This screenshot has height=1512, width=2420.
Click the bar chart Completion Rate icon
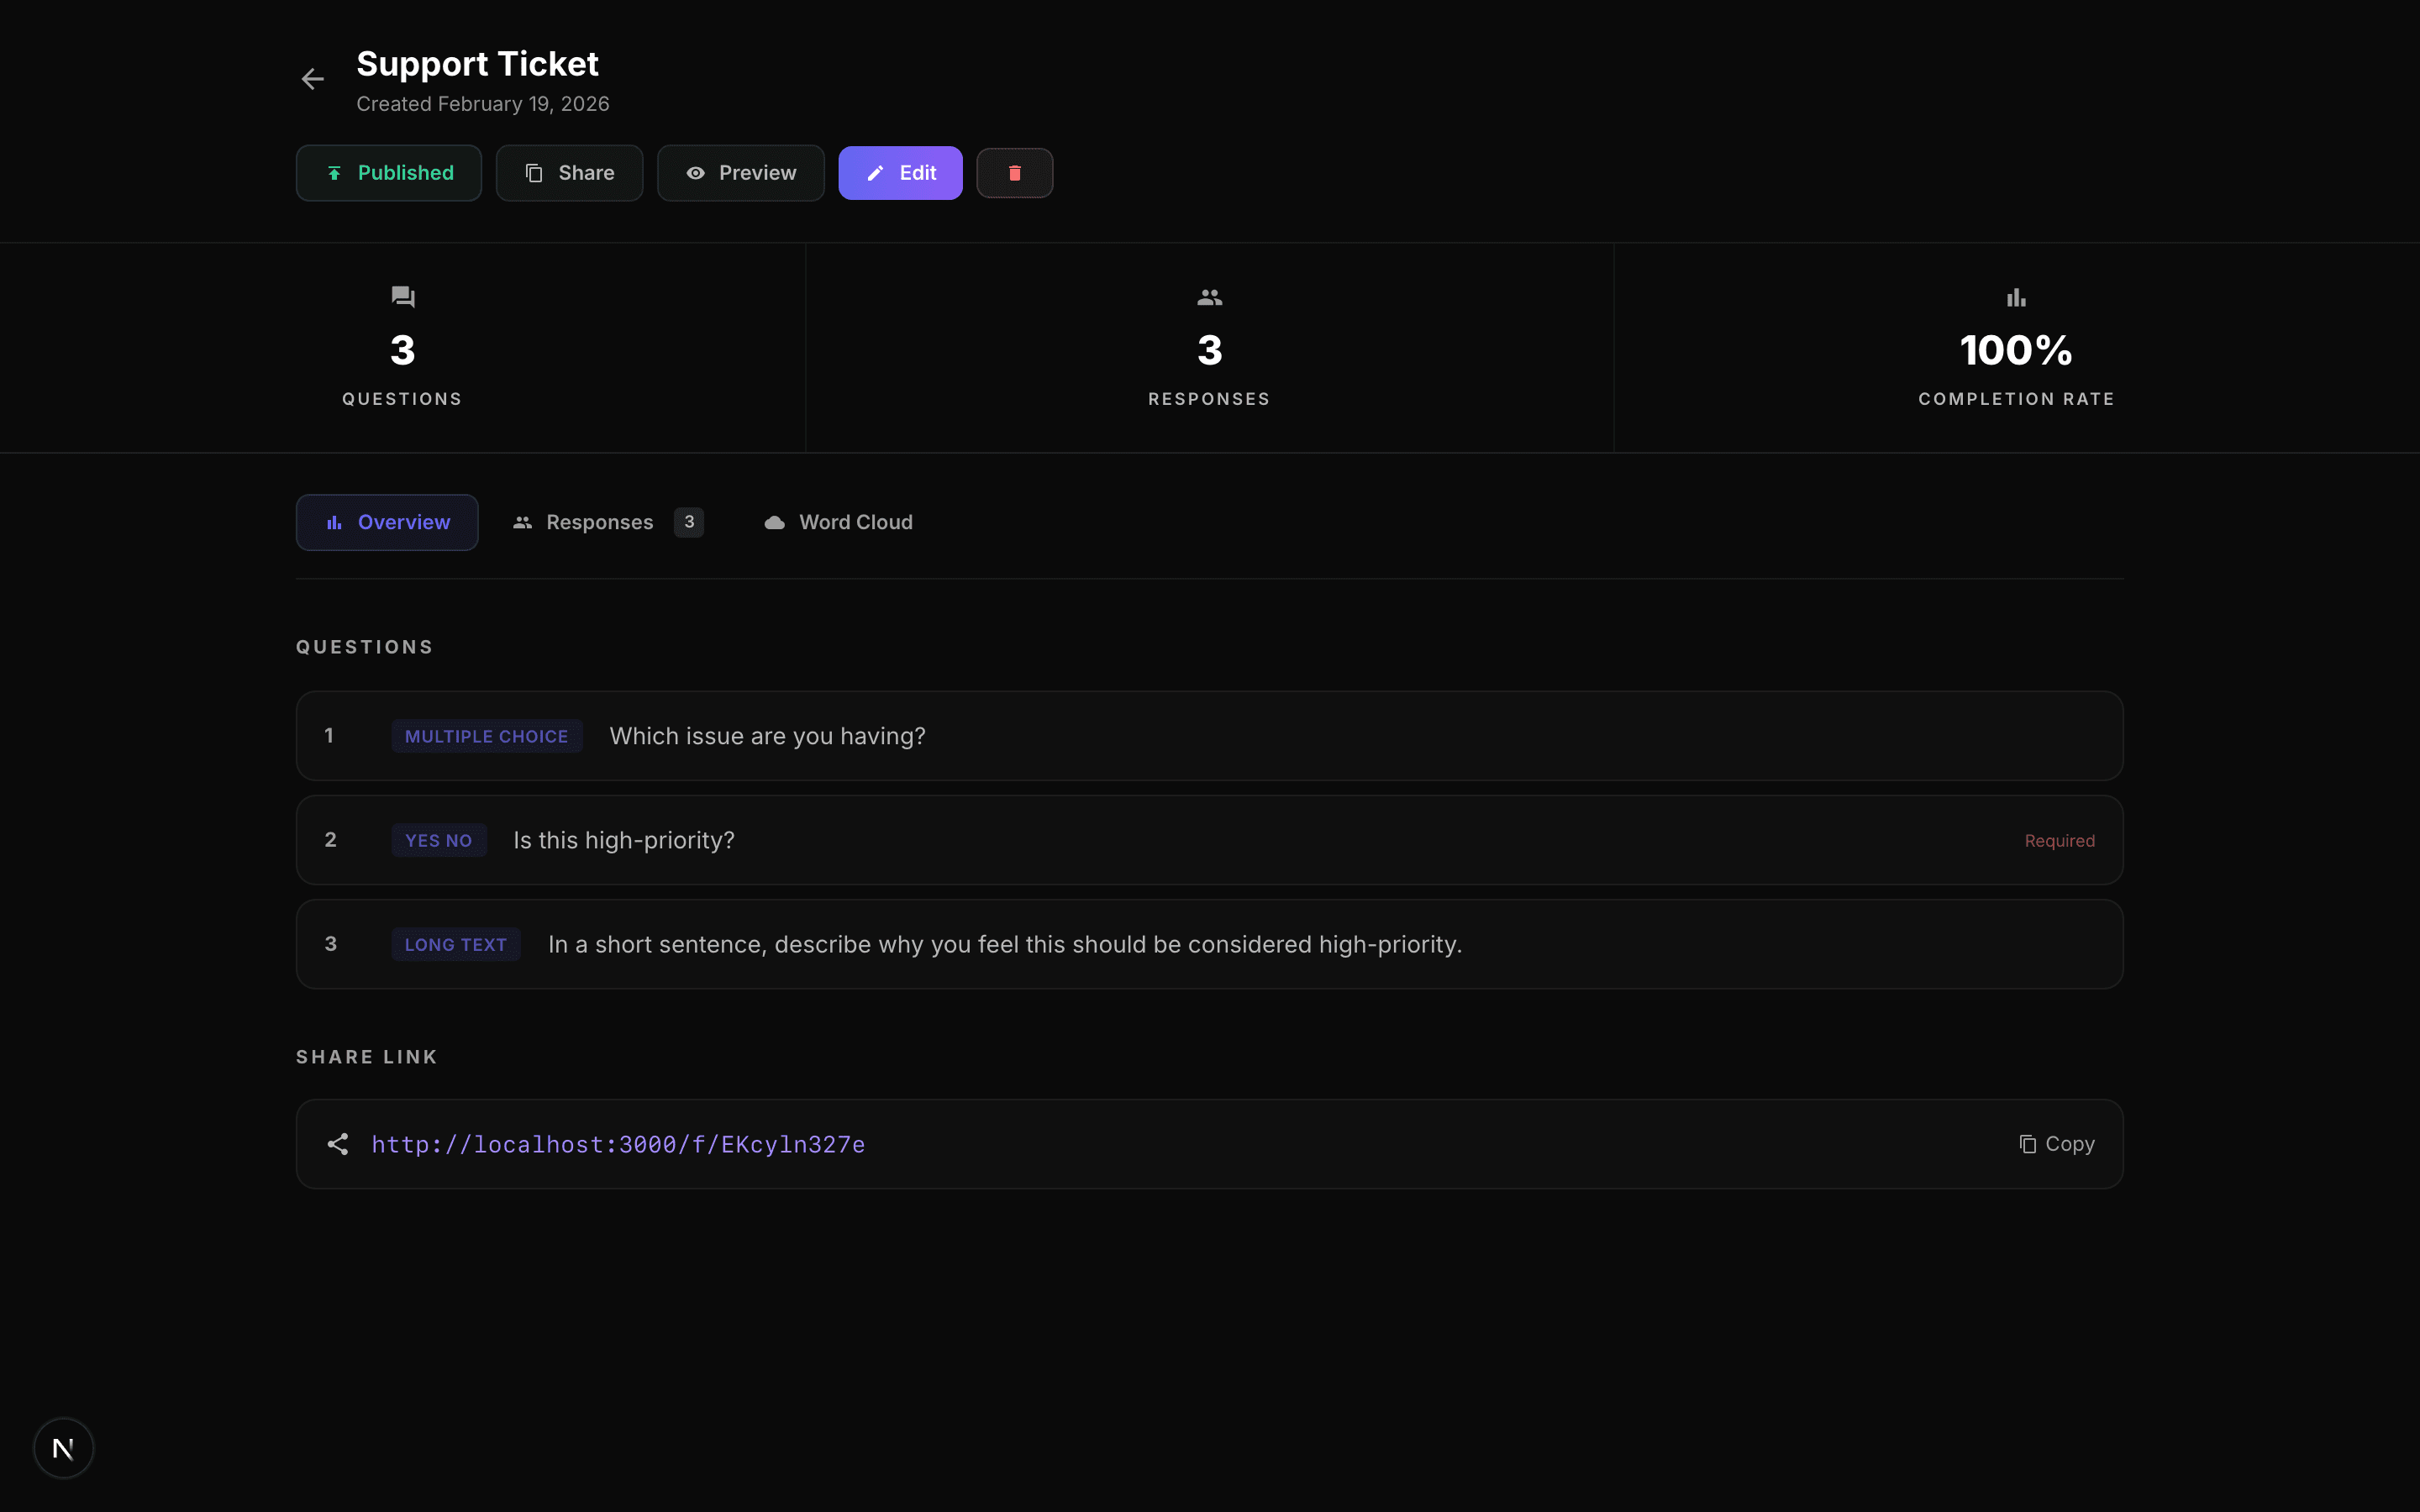[x=2015, y=297]
